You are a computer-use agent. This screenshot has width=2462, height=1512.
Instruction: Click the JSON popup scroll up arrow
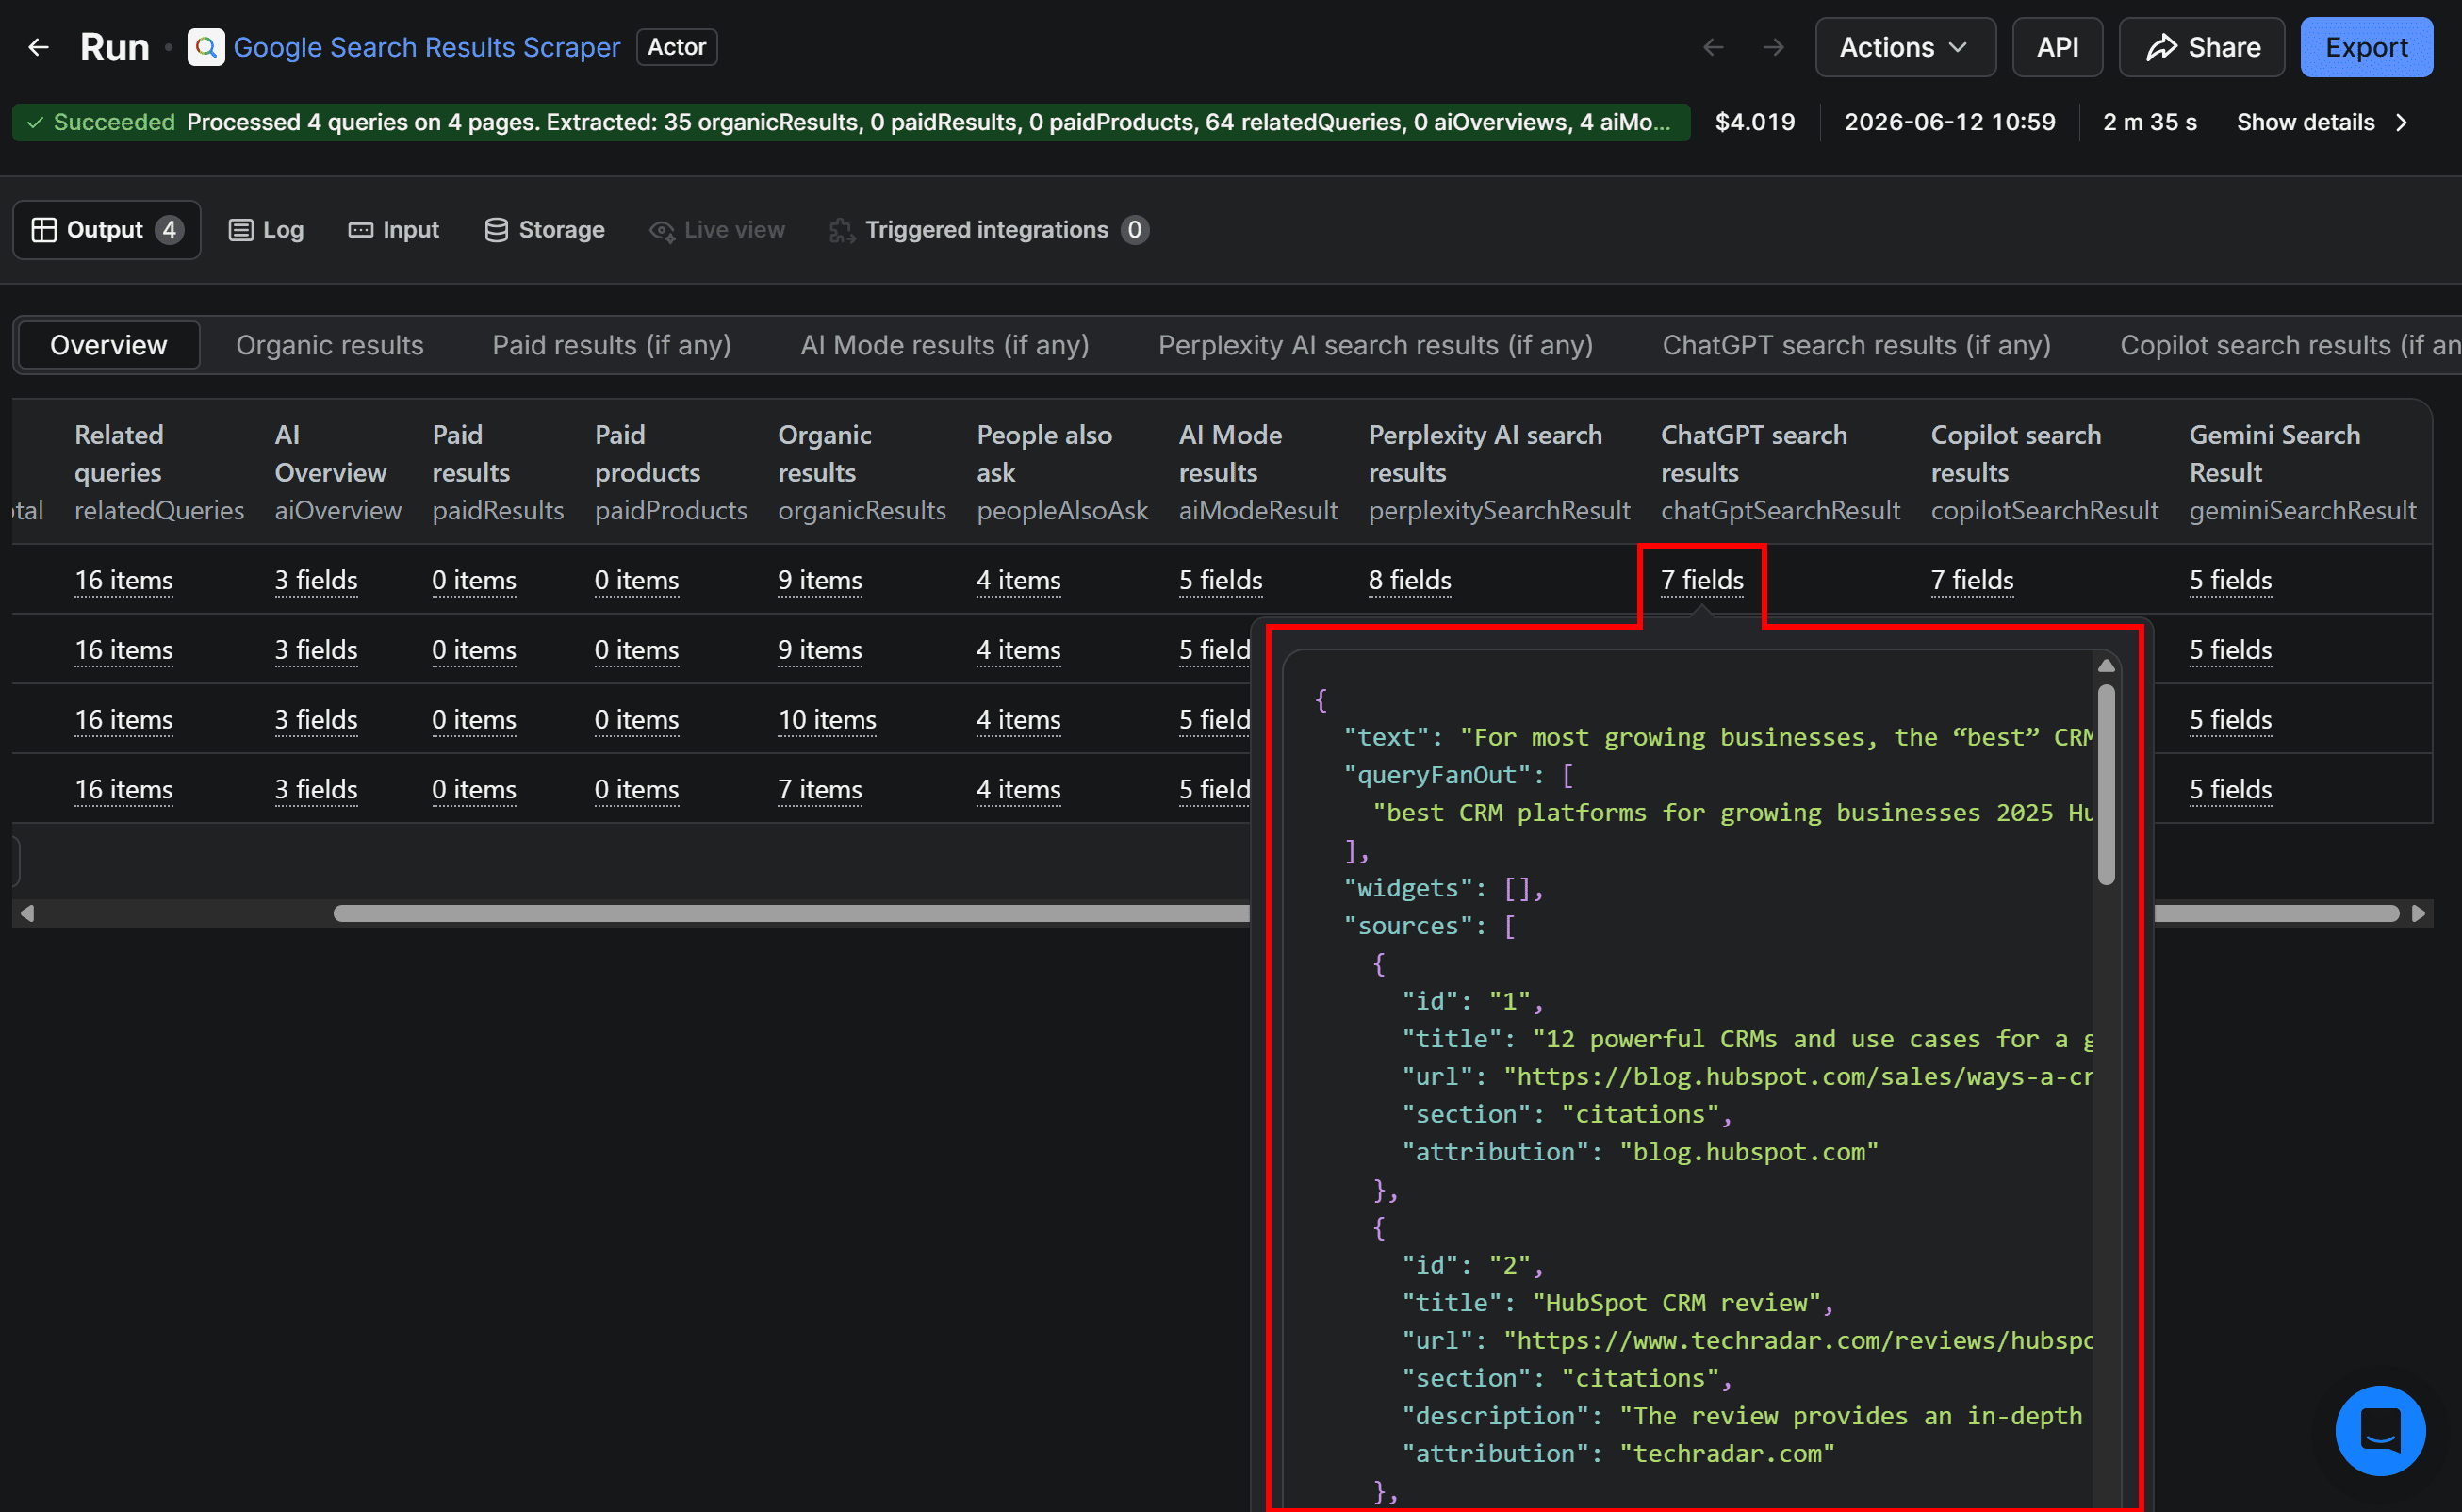click(x=2106, y=665)
